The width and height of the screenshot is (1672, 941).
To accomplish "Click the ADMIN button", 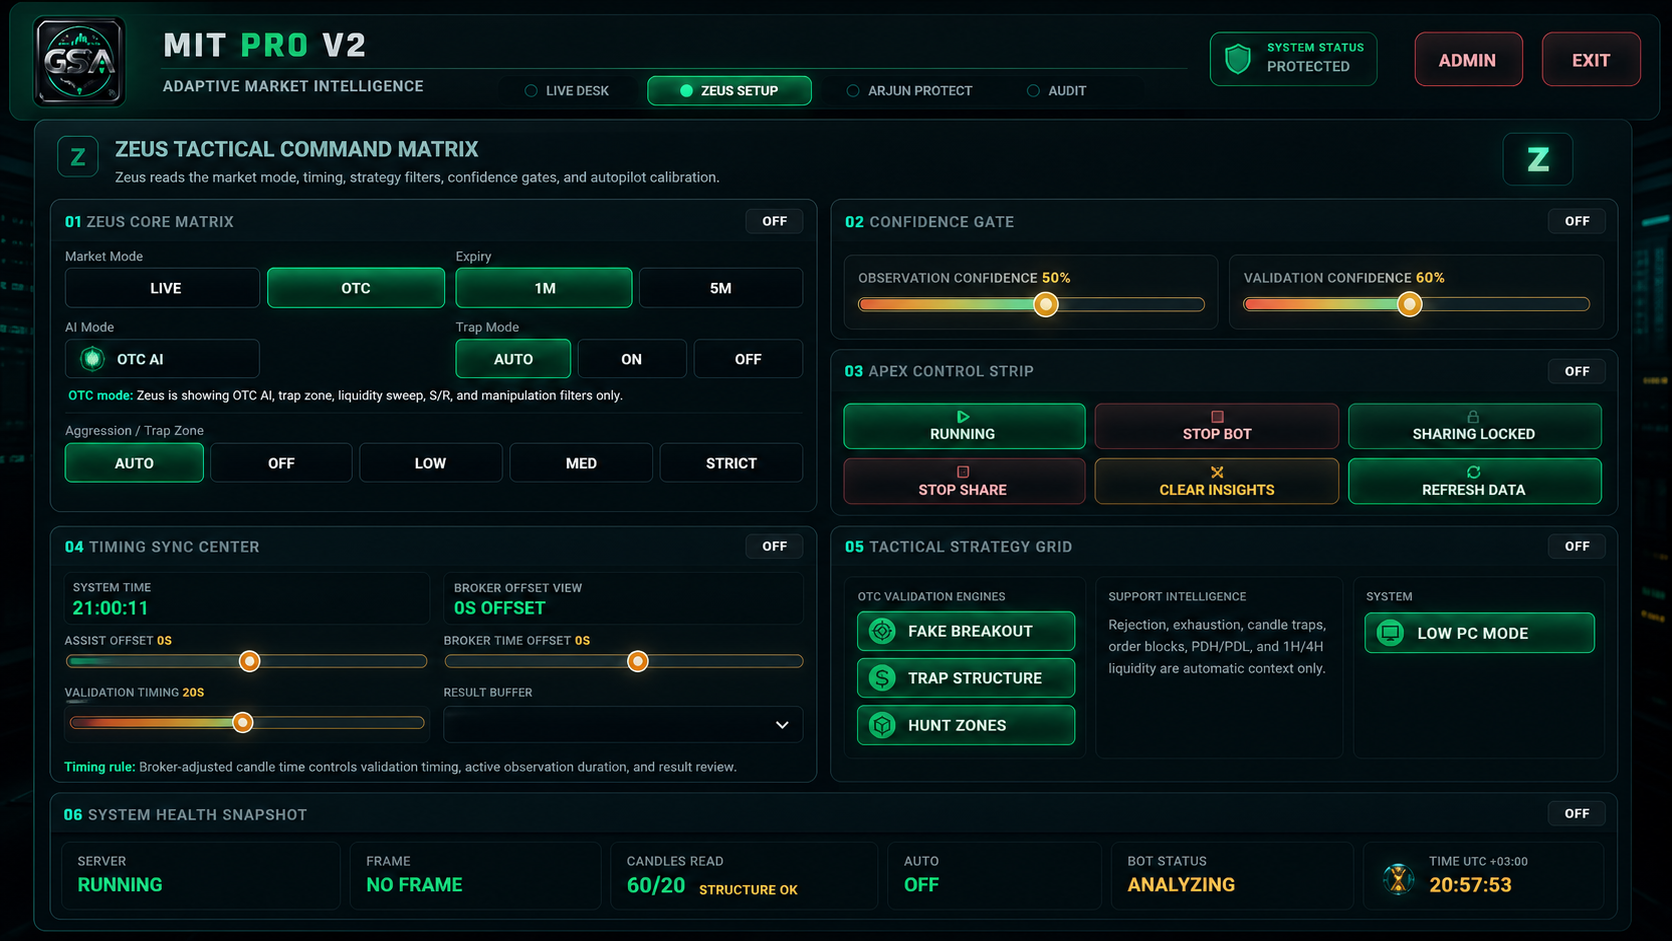I will 1468,60.
